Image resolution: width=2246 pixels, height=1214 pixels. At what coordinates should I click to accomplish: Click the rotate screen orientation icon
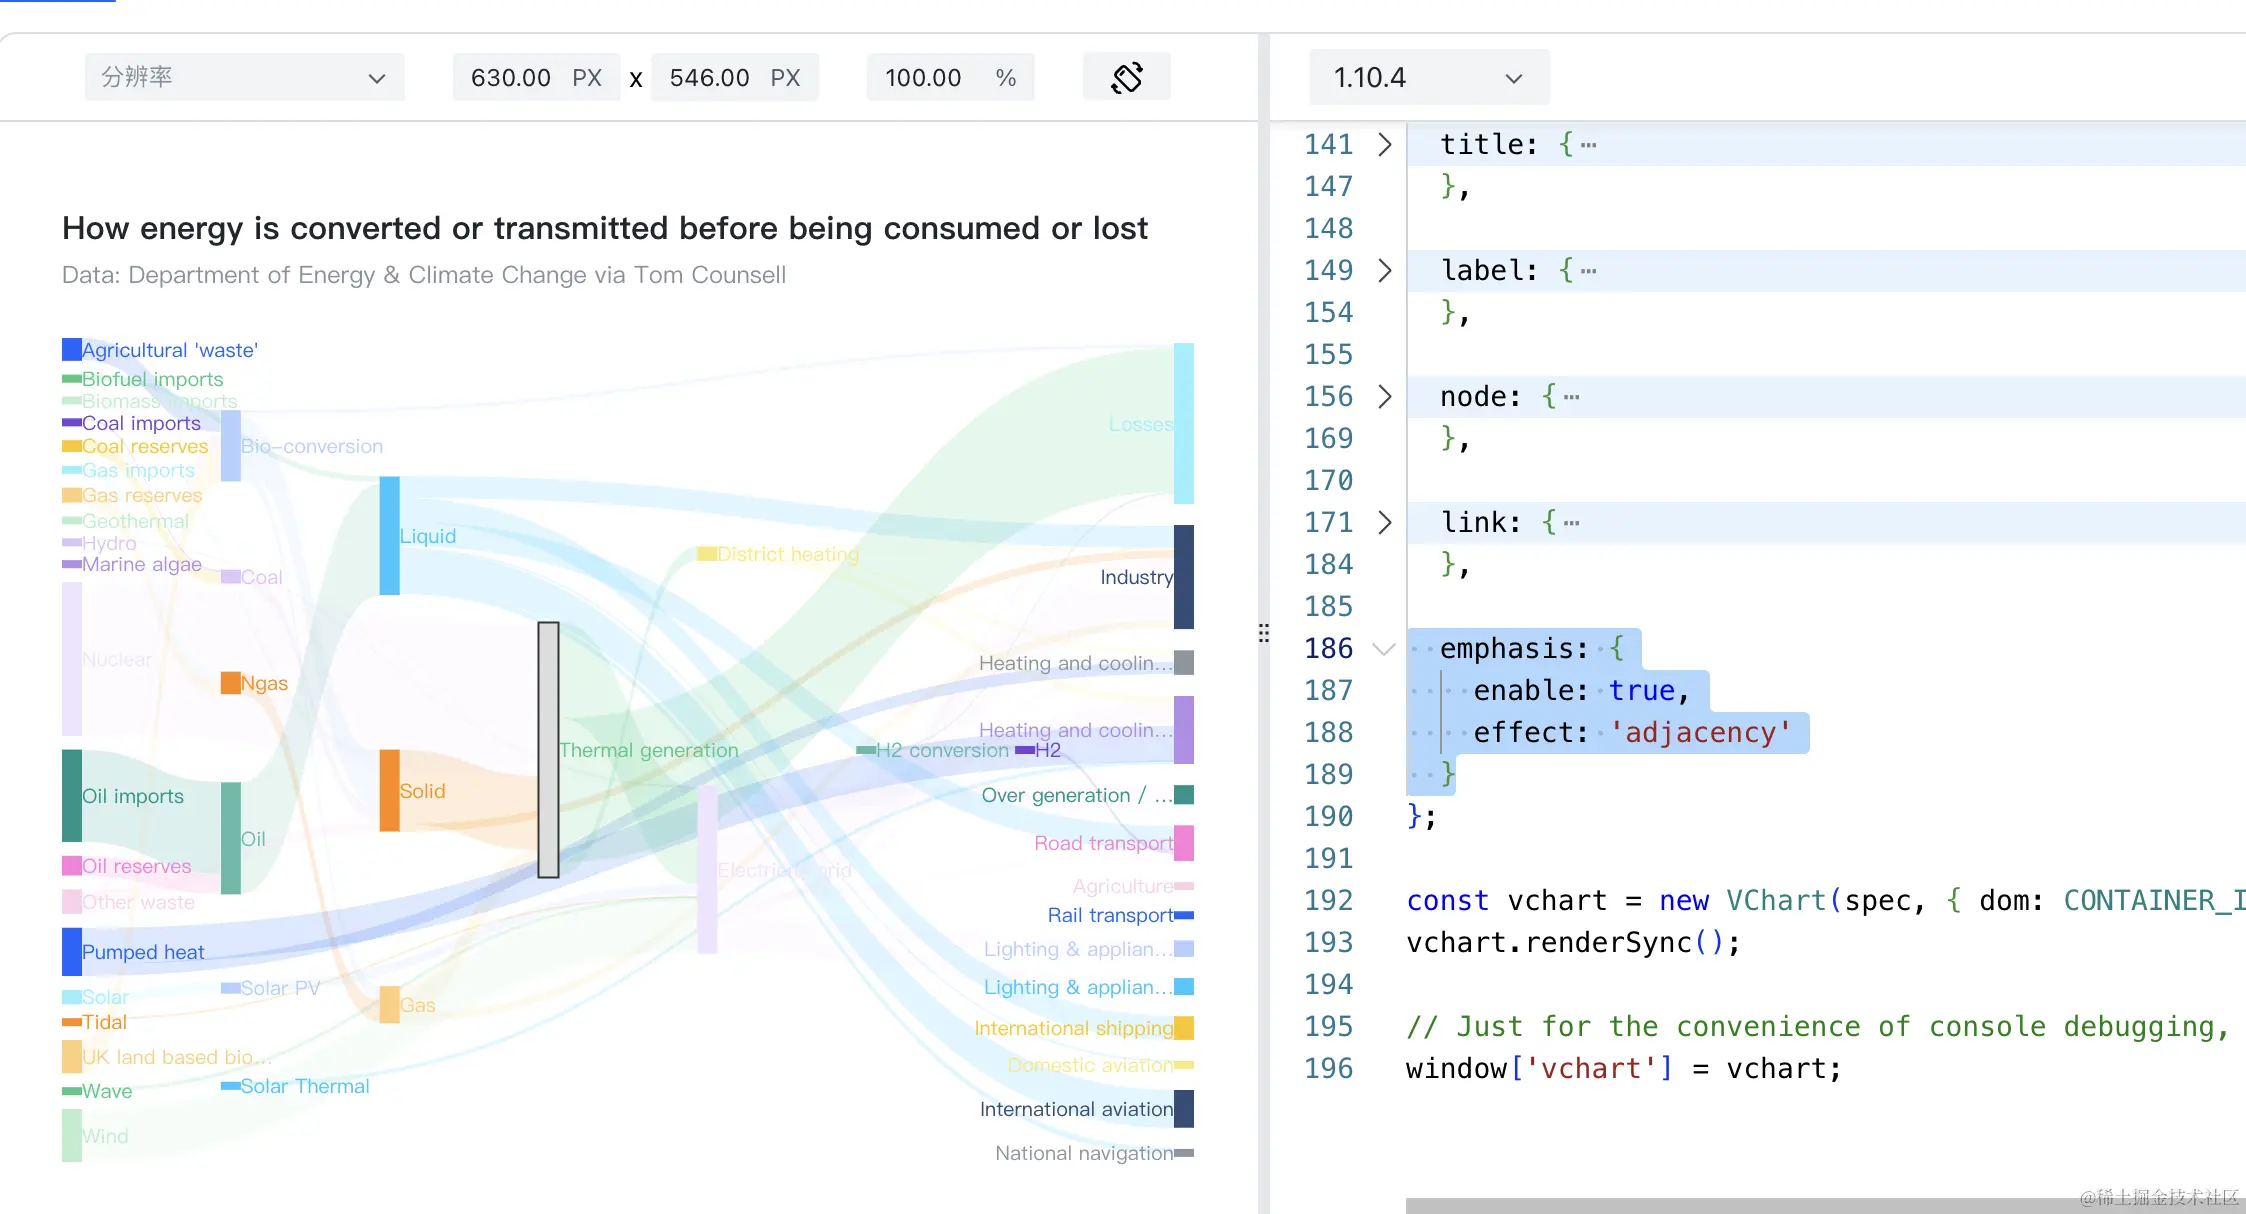pyautogui.click(x=1126, y=77)
